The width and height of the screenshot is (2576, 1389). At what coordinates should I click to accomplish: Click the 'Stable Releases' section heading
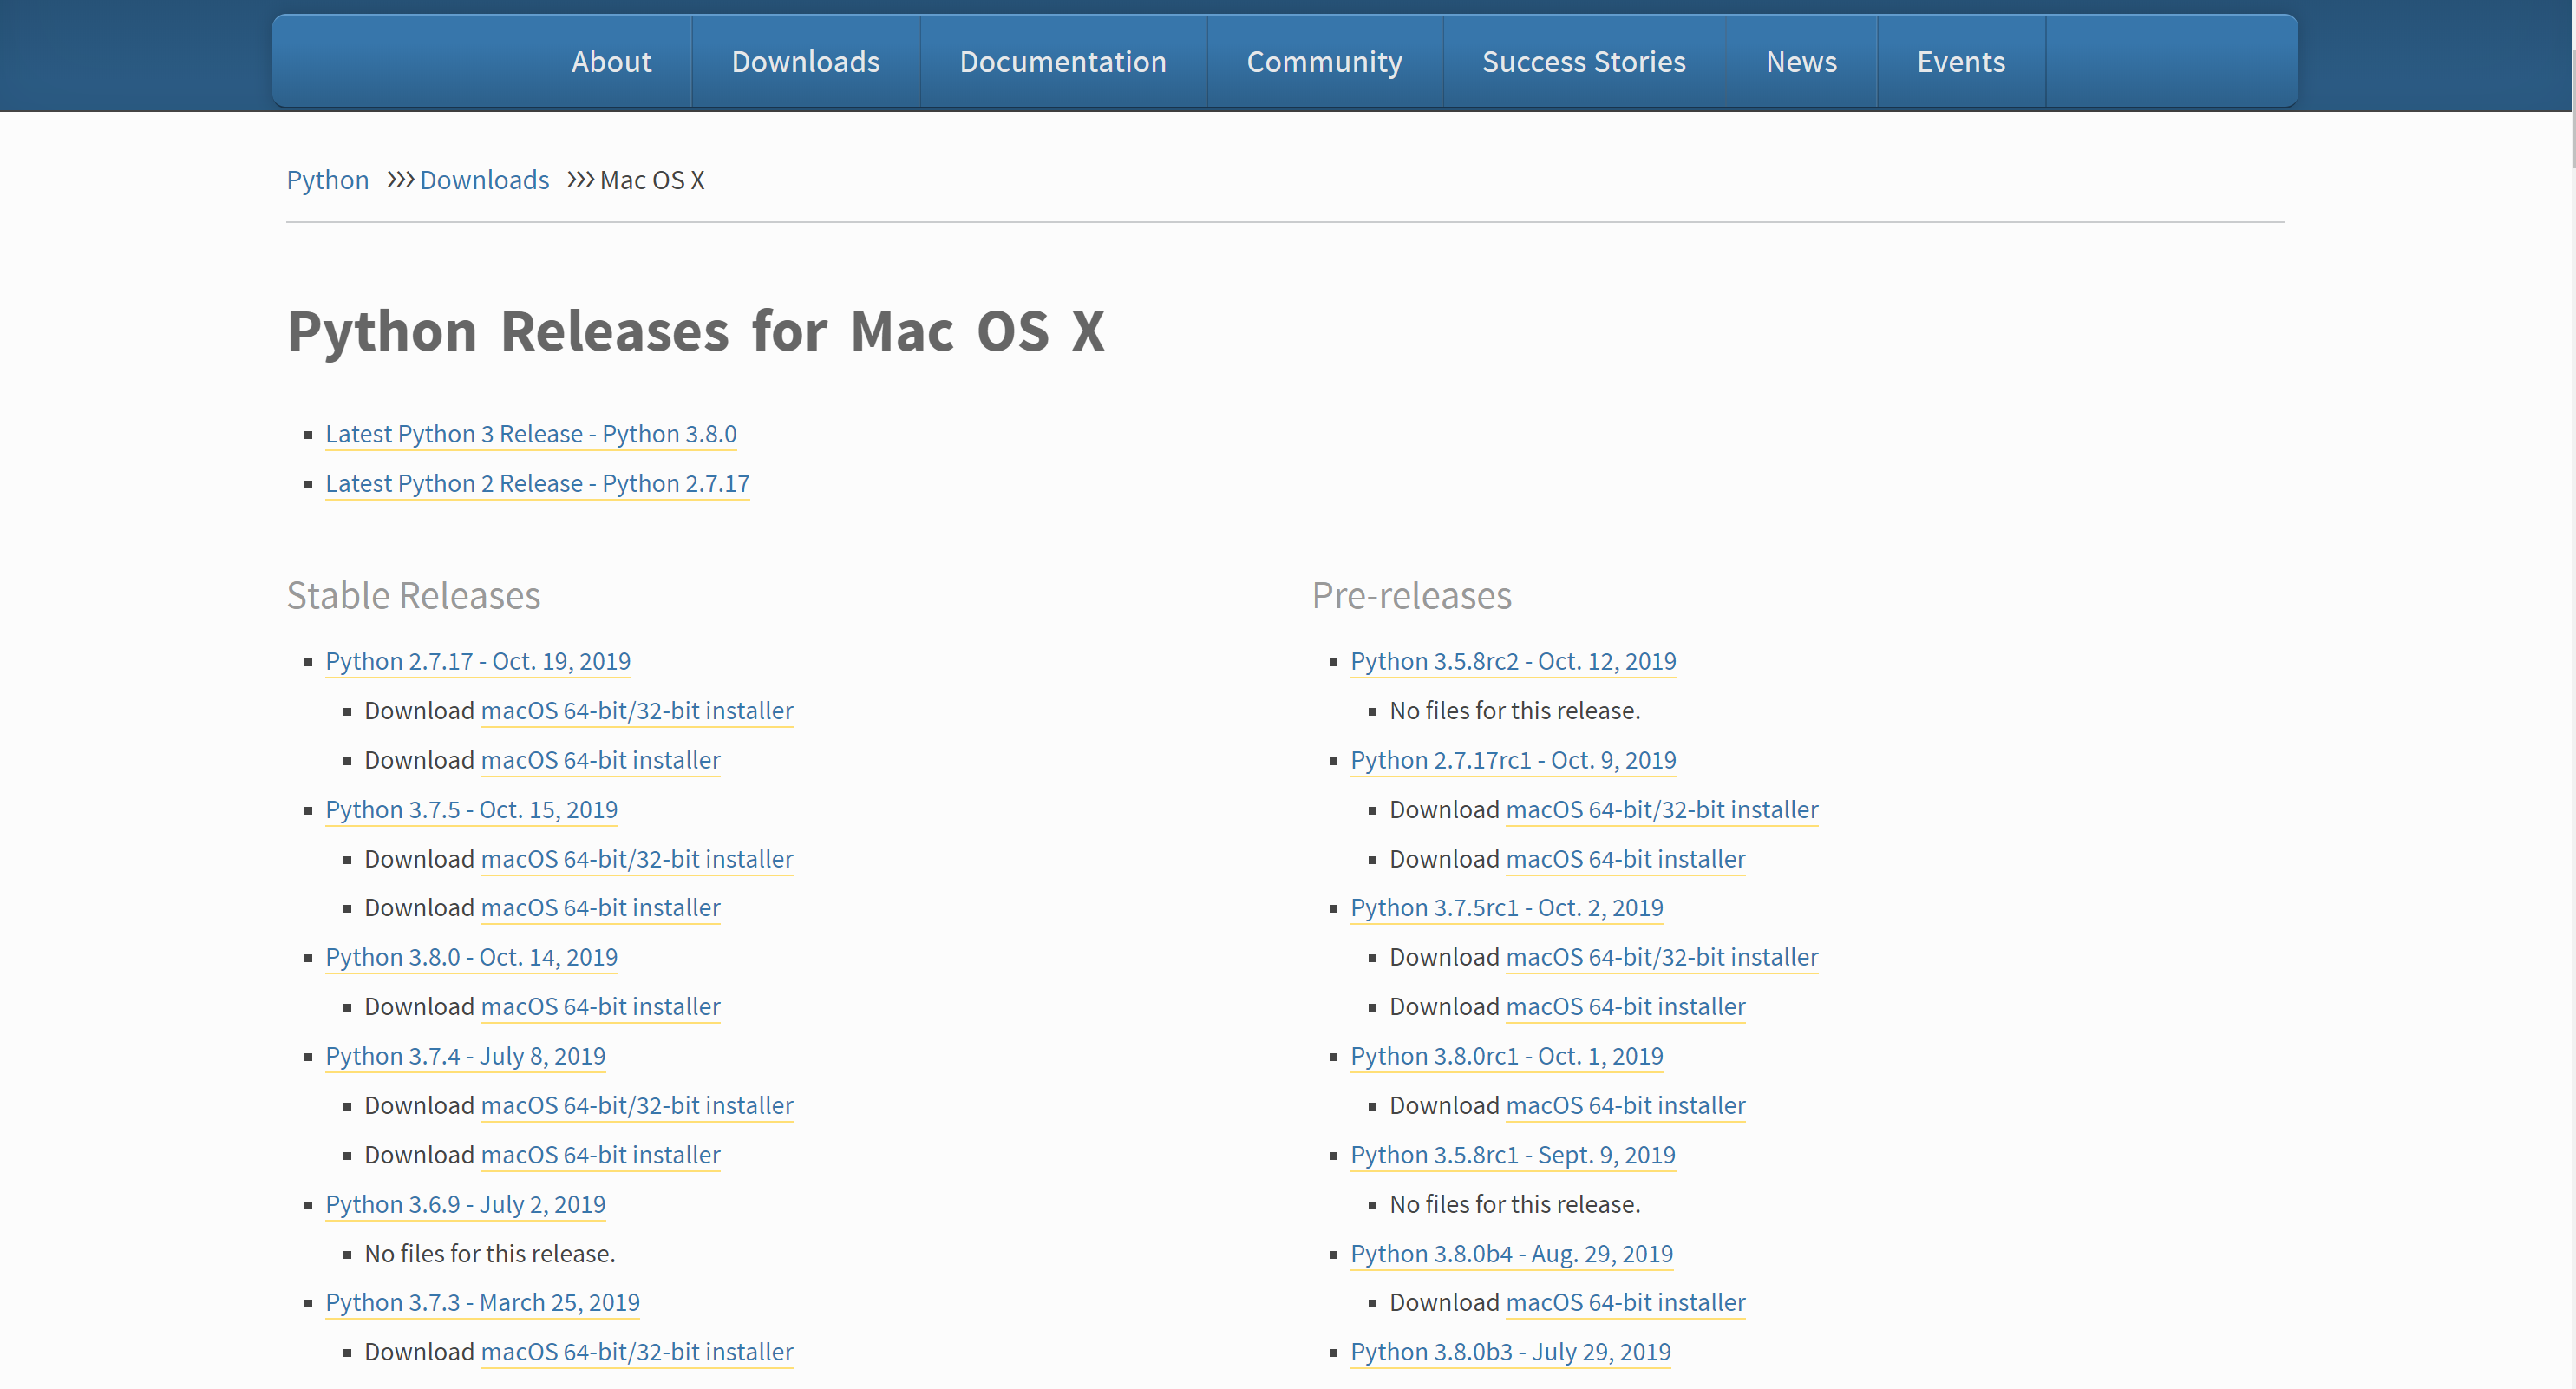pos(413,595)
